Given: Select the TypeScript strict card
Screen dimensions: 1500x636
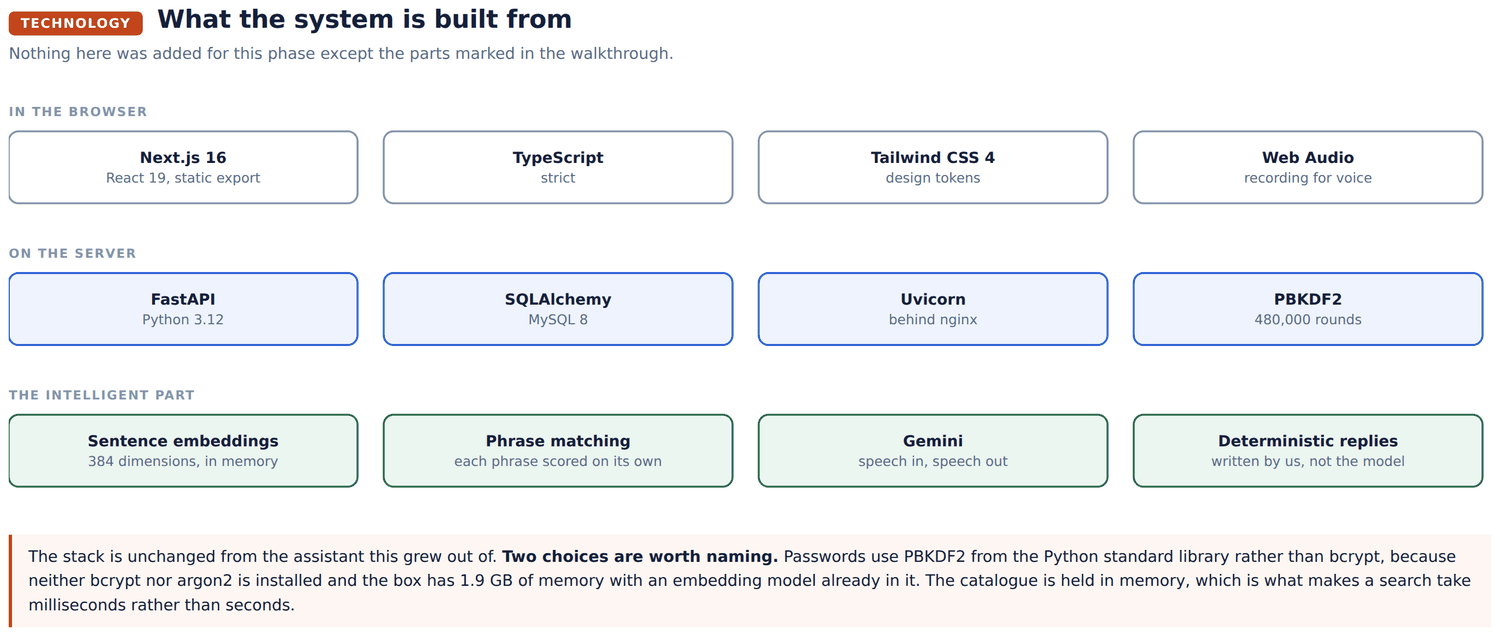Looking at the screenshot, I should (x=558, y=167).
